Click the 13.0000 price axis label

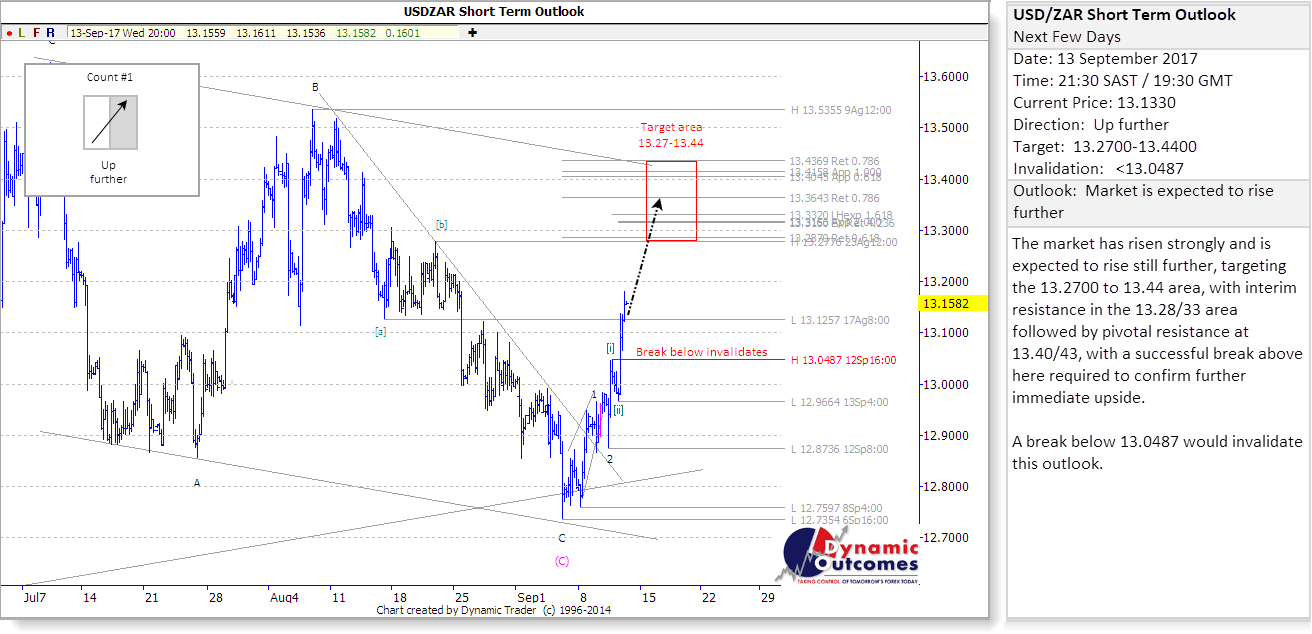(944, 384)
